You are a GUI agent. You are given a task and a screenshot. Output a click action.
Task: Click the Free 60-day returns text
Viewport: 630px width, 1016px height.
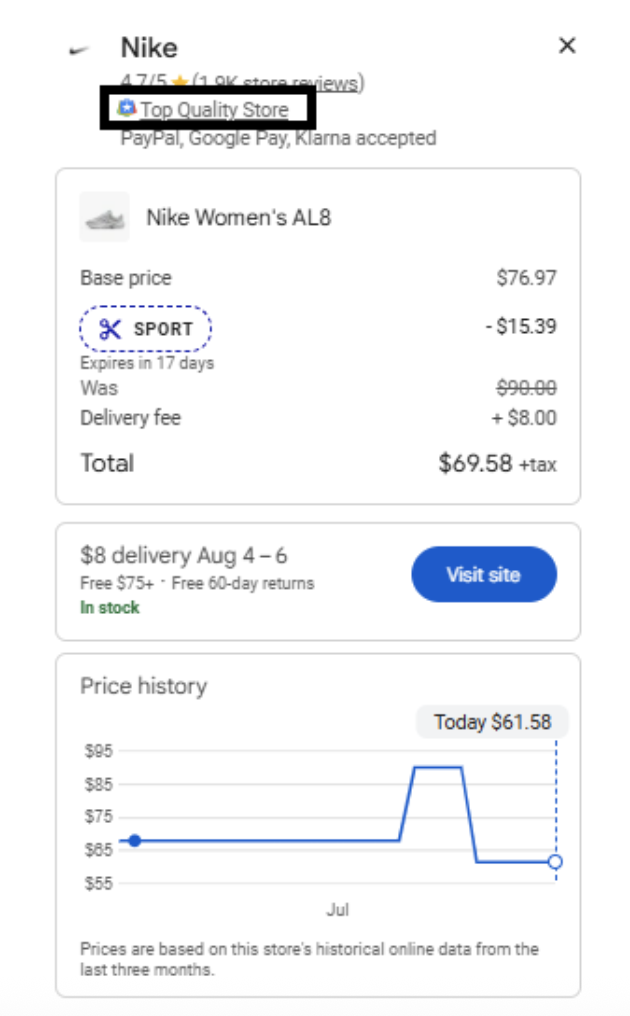pyautogui.click(x=243, y=583)
